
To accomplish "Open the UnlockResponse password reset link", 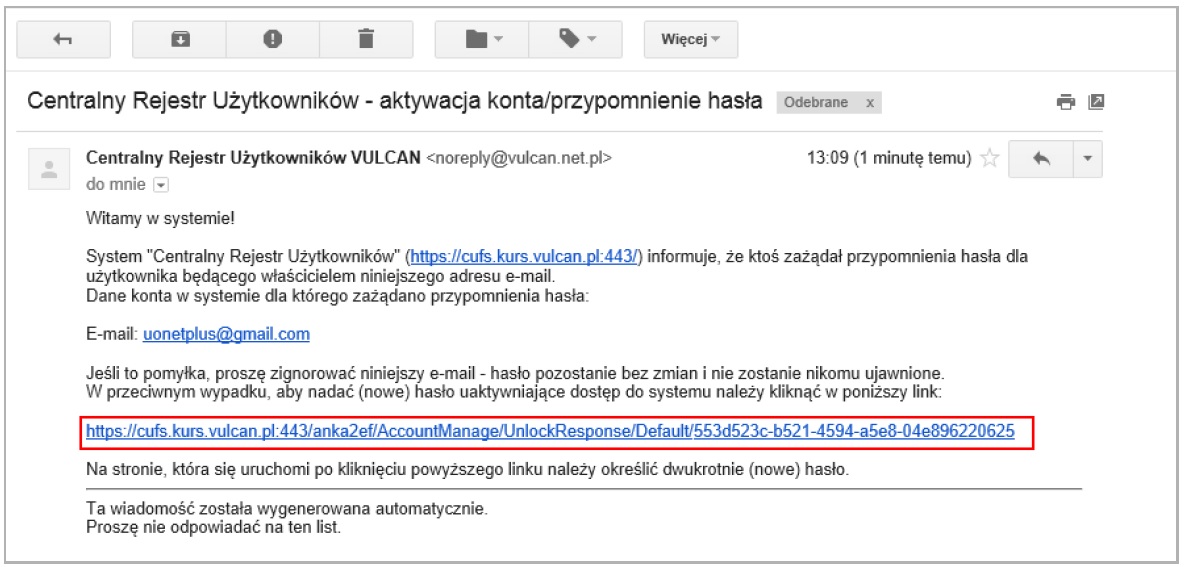I will [x=550, y=431].
